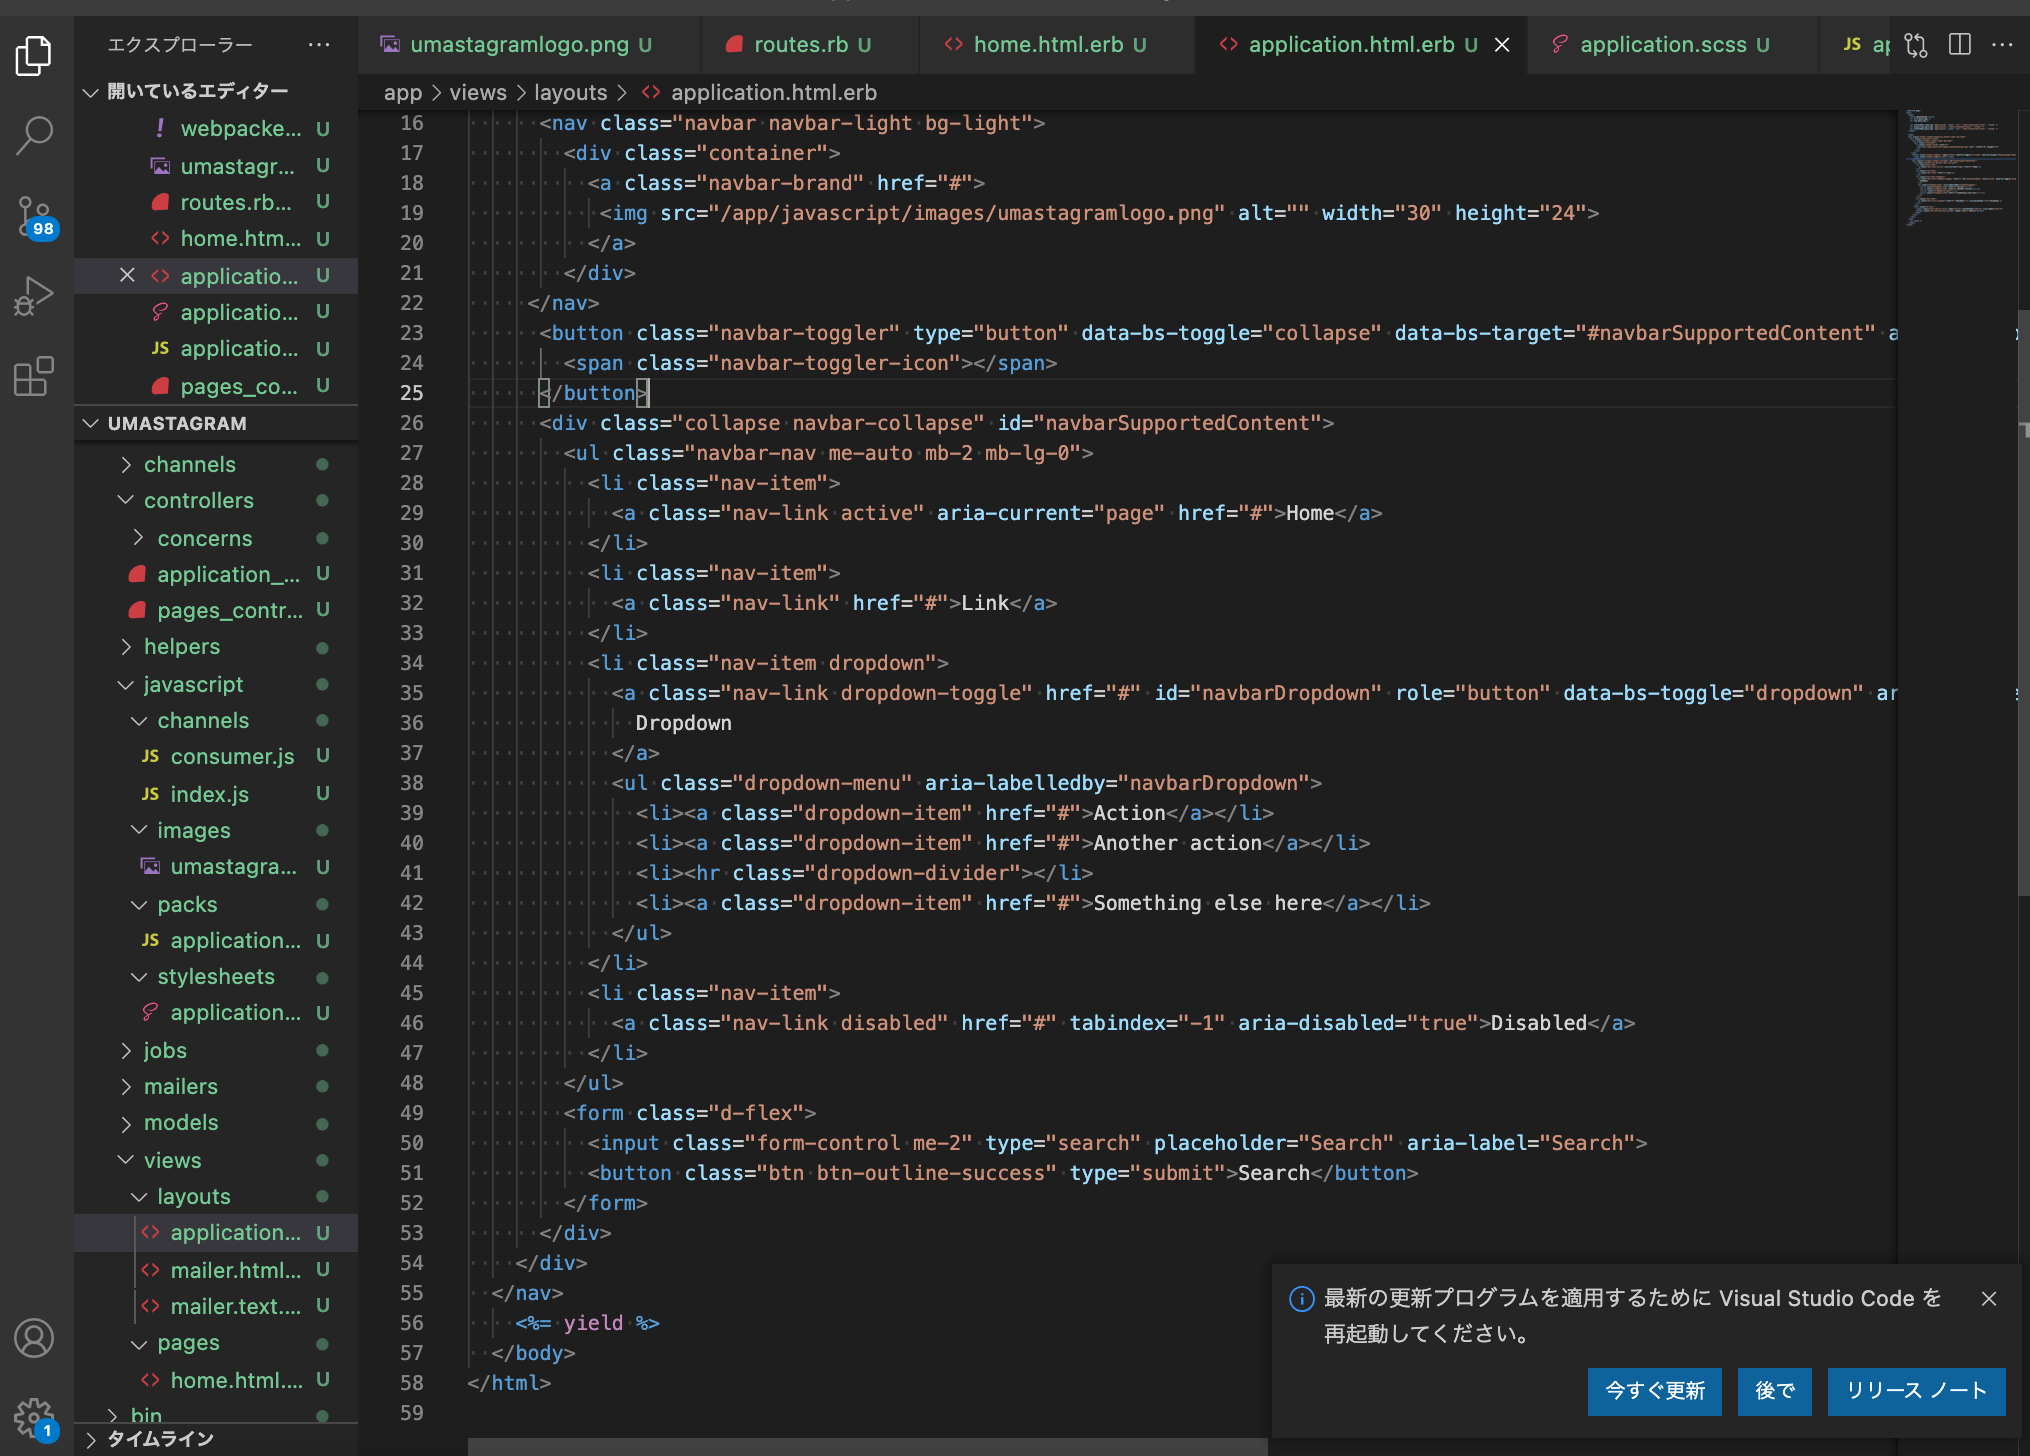
Task: Collapse the controllers folder
Action: [x=216, y=500]
